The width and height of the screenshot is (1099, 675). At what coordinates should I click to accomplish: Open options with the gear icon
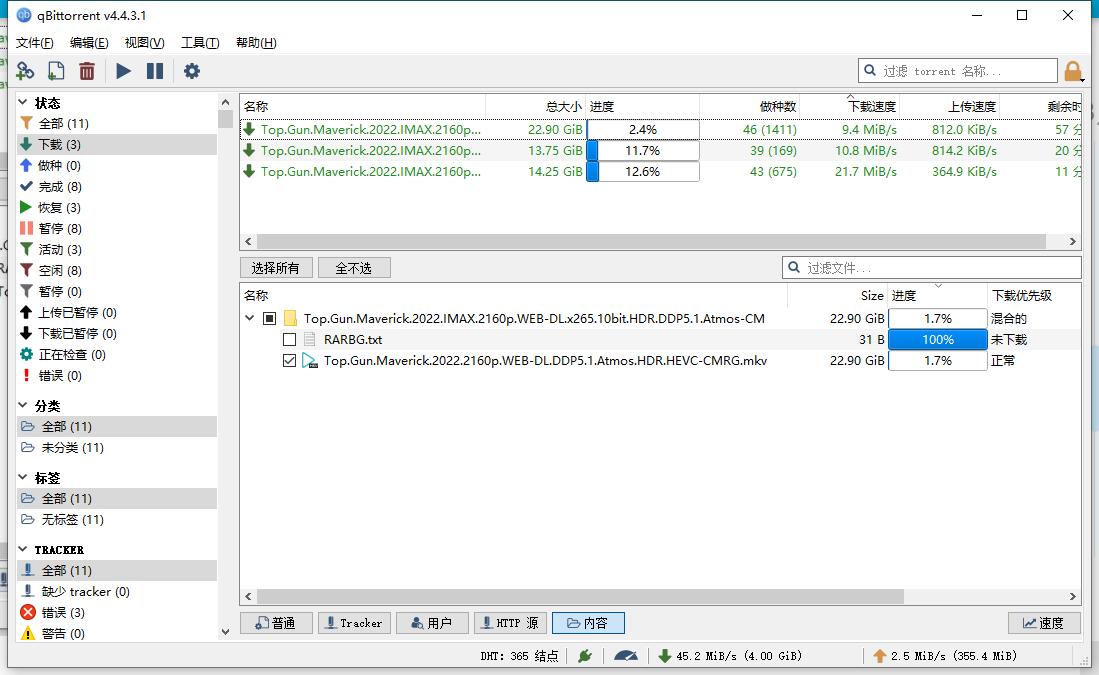point(191,71)
